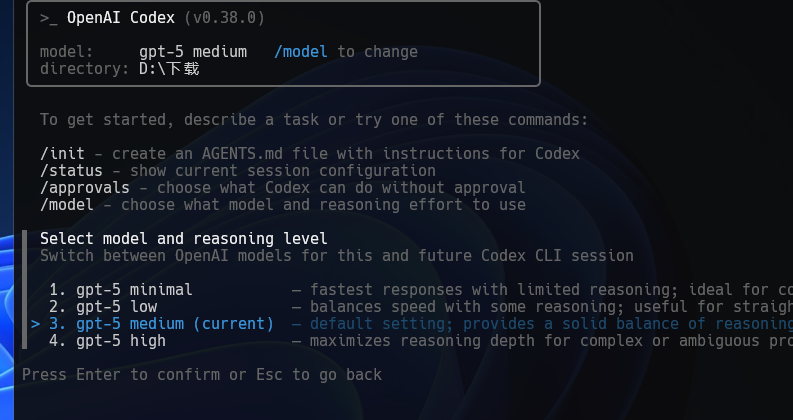
Task: Click the selection arrow before option 3
Action: (x=35, y=324)
